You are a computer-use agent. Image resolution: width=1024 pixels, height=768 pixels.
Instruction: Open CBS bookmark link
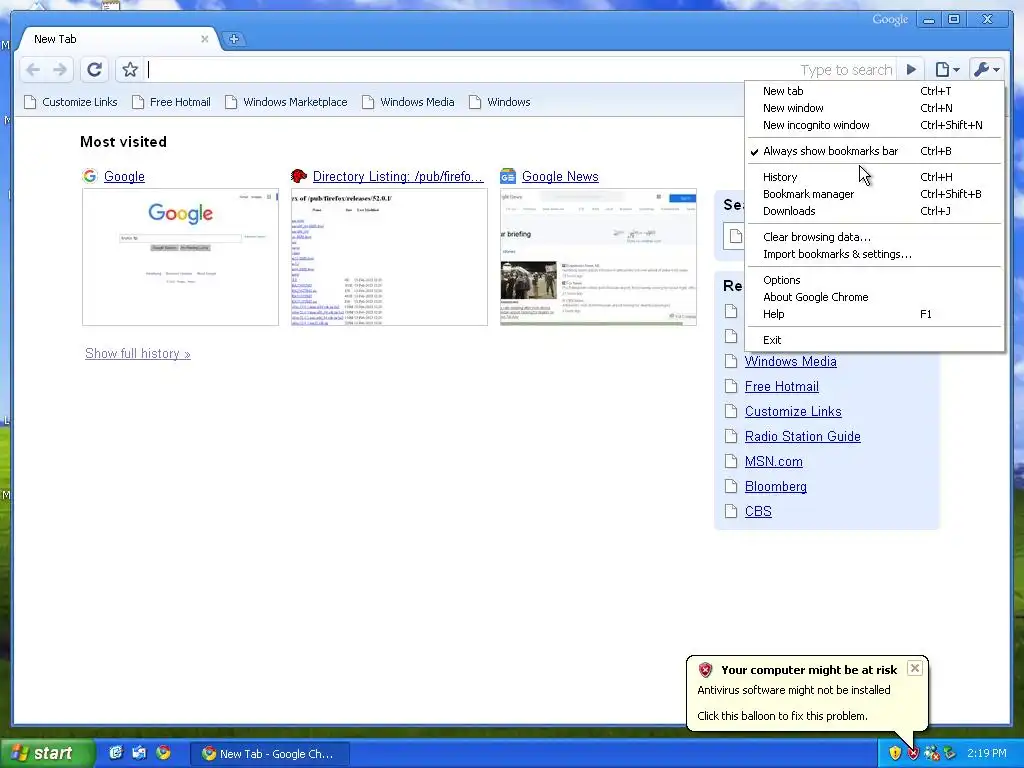pyautogui.click(x=758, y=511)
